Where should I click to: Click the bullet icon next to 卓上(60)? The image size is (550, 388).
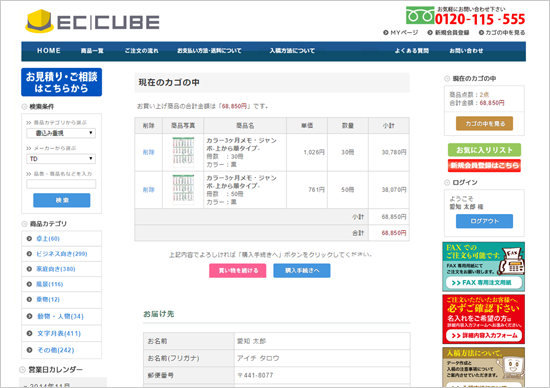(x=29, y=239)
